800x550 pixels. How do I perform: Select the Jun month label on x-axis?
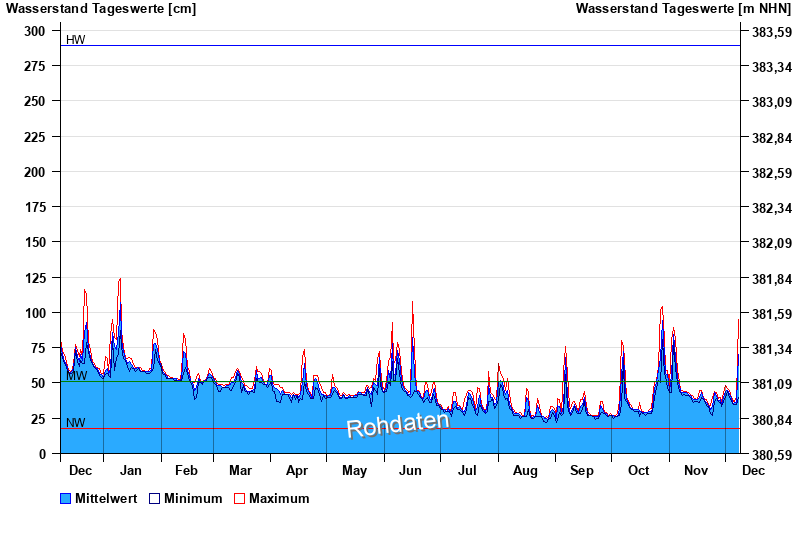411,470
